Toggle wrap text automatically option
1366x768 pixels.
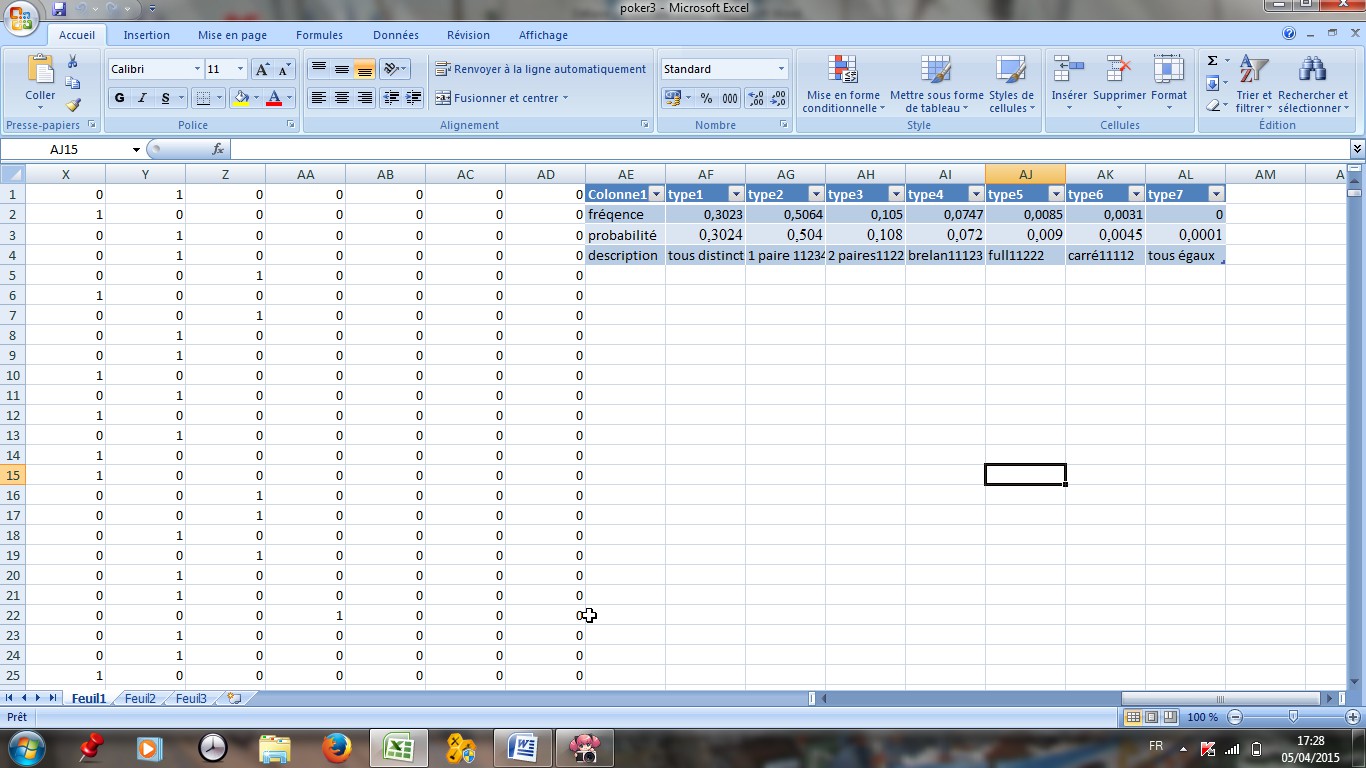coord(540,69)
